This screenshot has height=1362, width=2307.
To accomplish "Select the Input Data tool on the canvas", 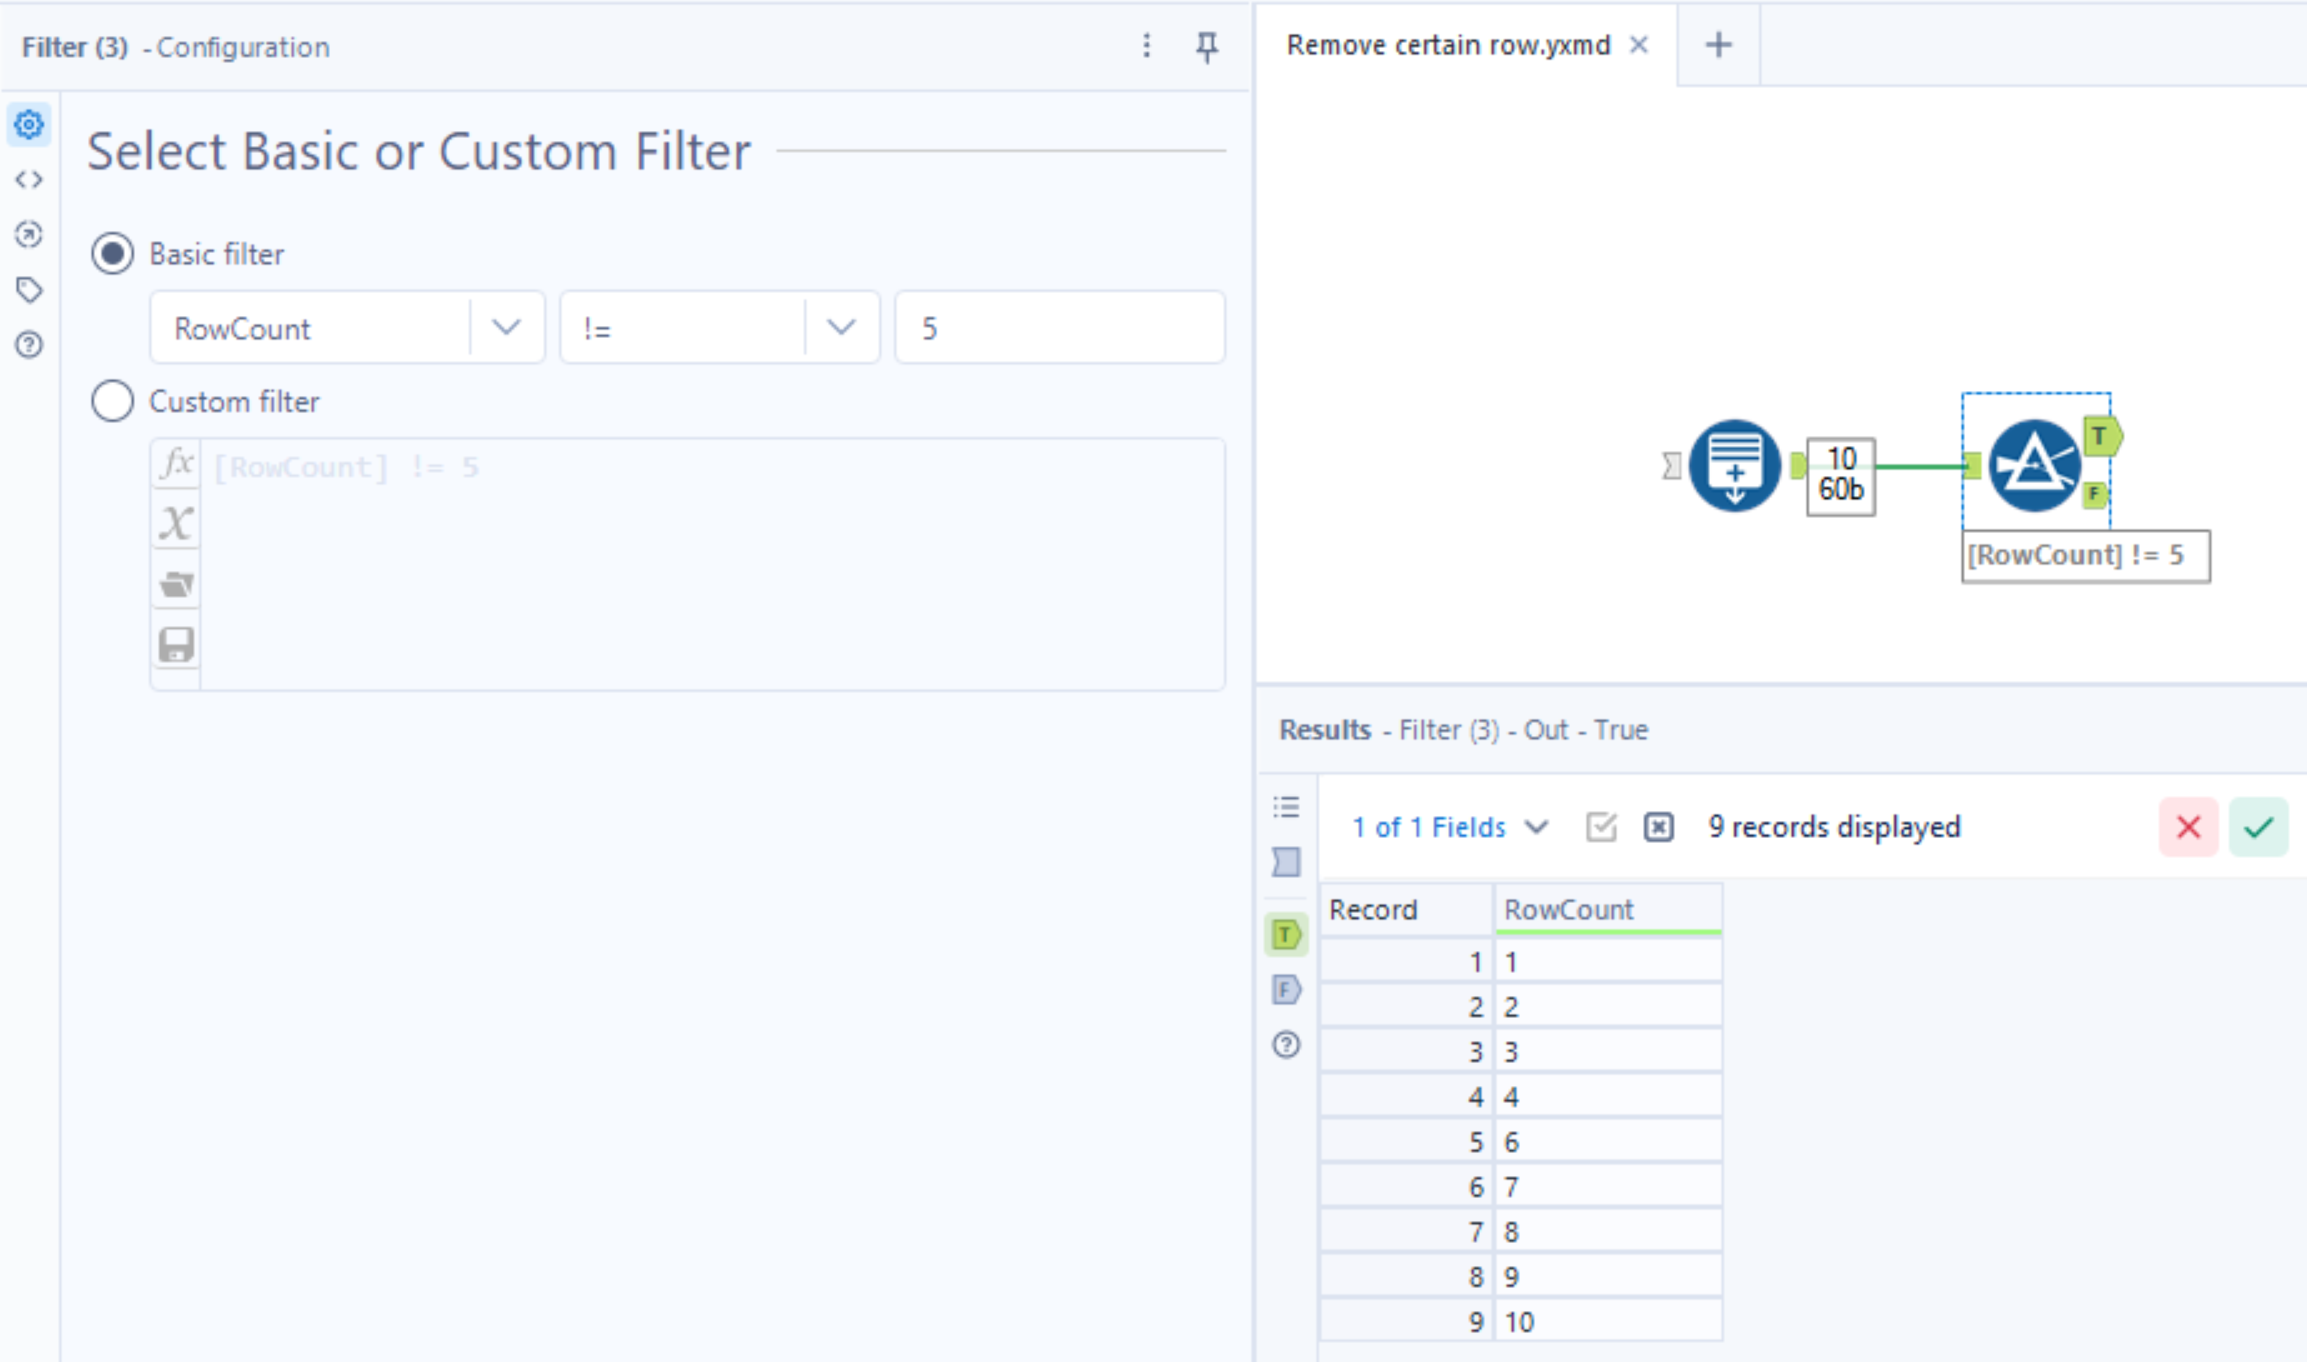I will pos(1735,466).
